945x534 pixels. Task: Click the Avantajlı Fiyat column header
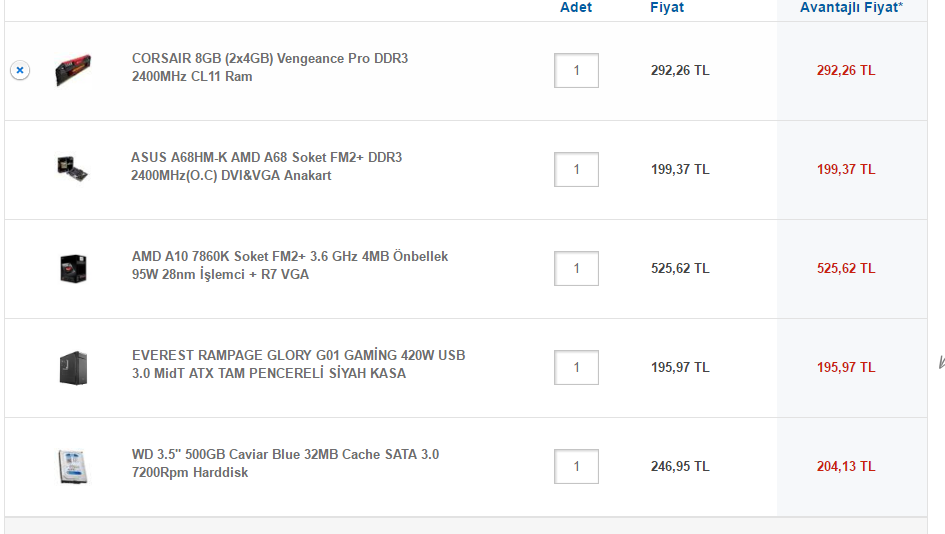point(852,8)
